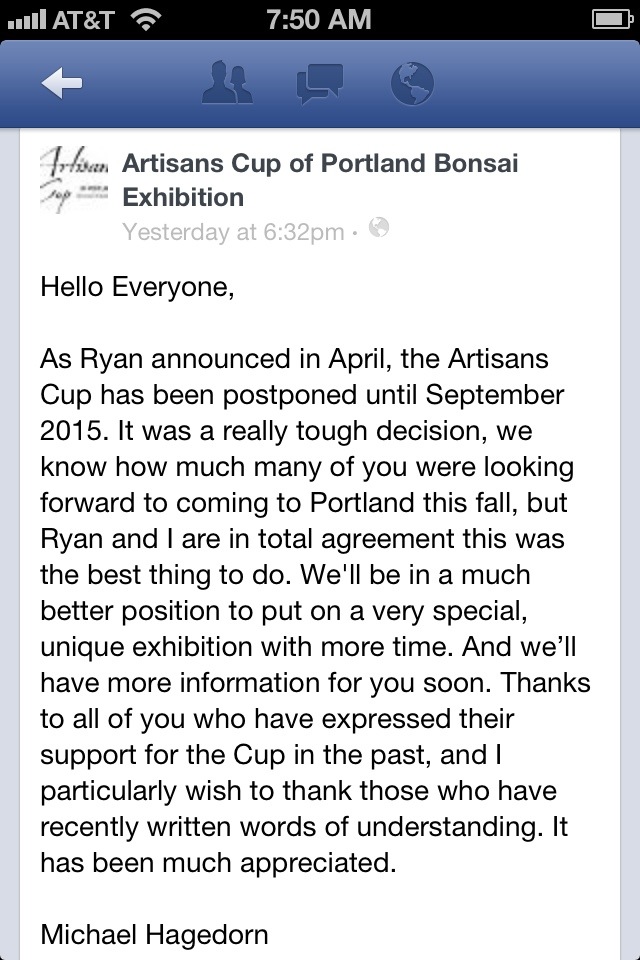This screenshot has width=640, height=960.
Task: Tap the public privacy globe beside timestamp
Action: [x=378, y=228]
